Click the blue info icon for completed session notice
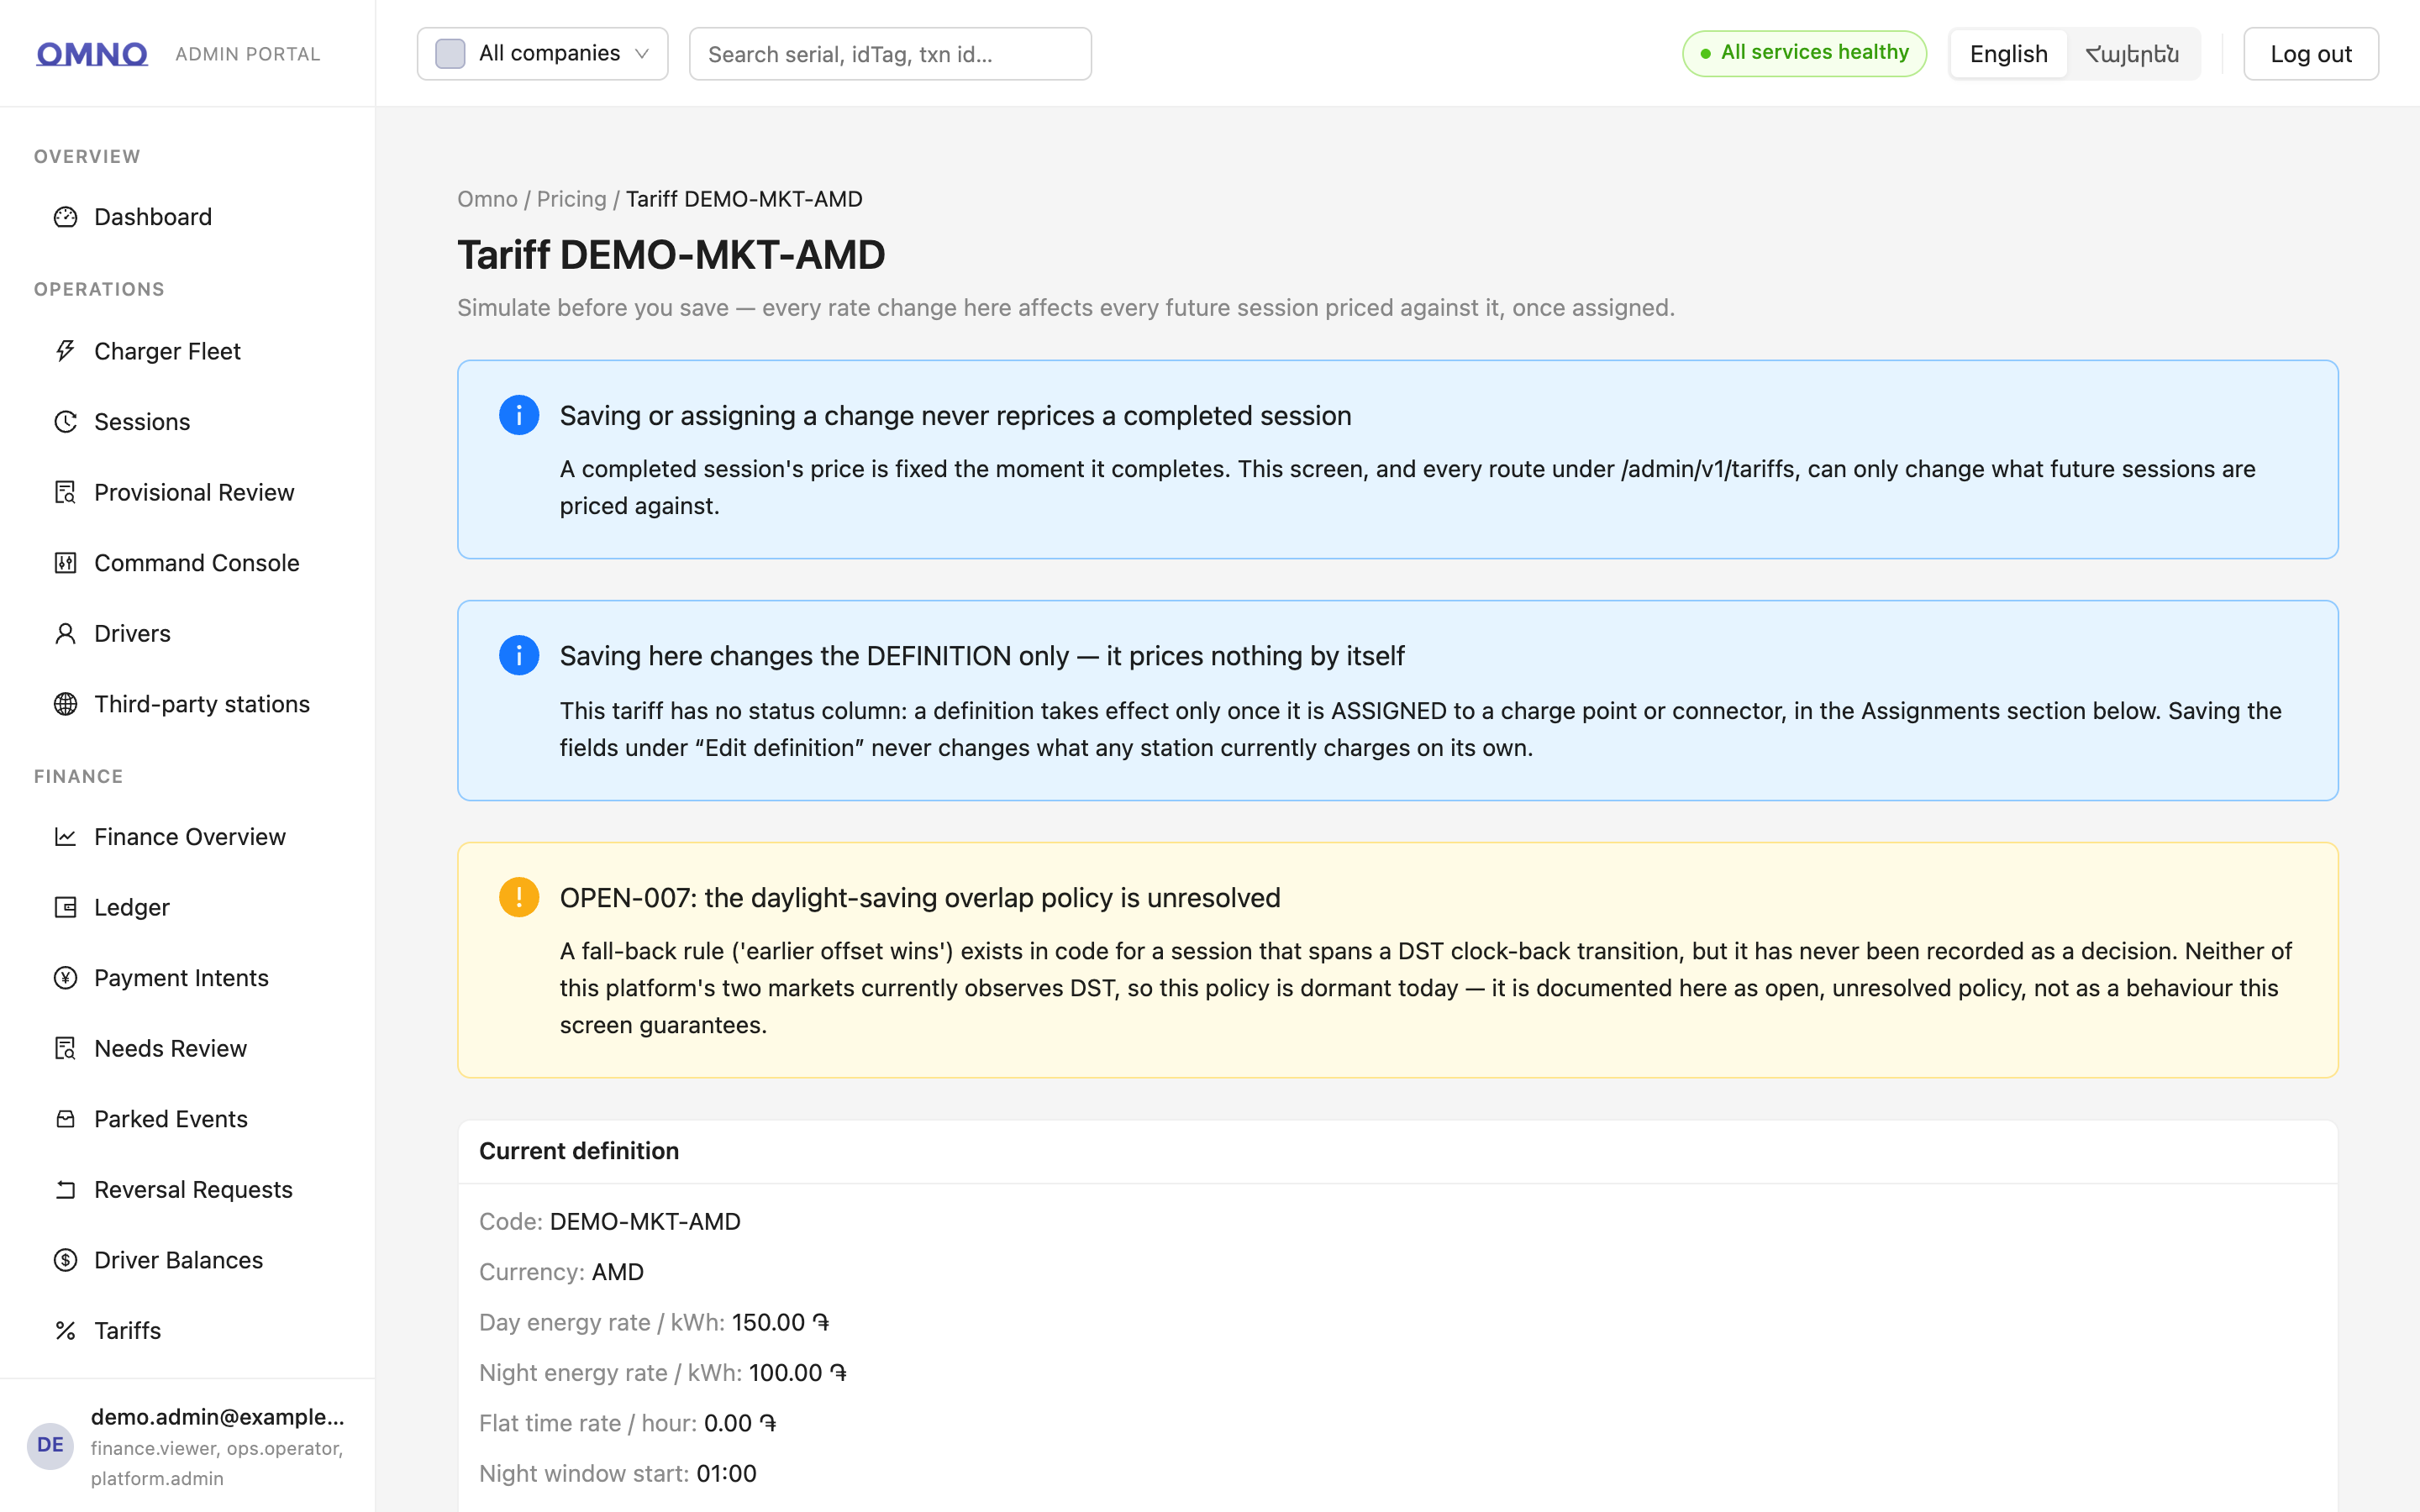2420x1512 pixels. click(x=519, y=415)
